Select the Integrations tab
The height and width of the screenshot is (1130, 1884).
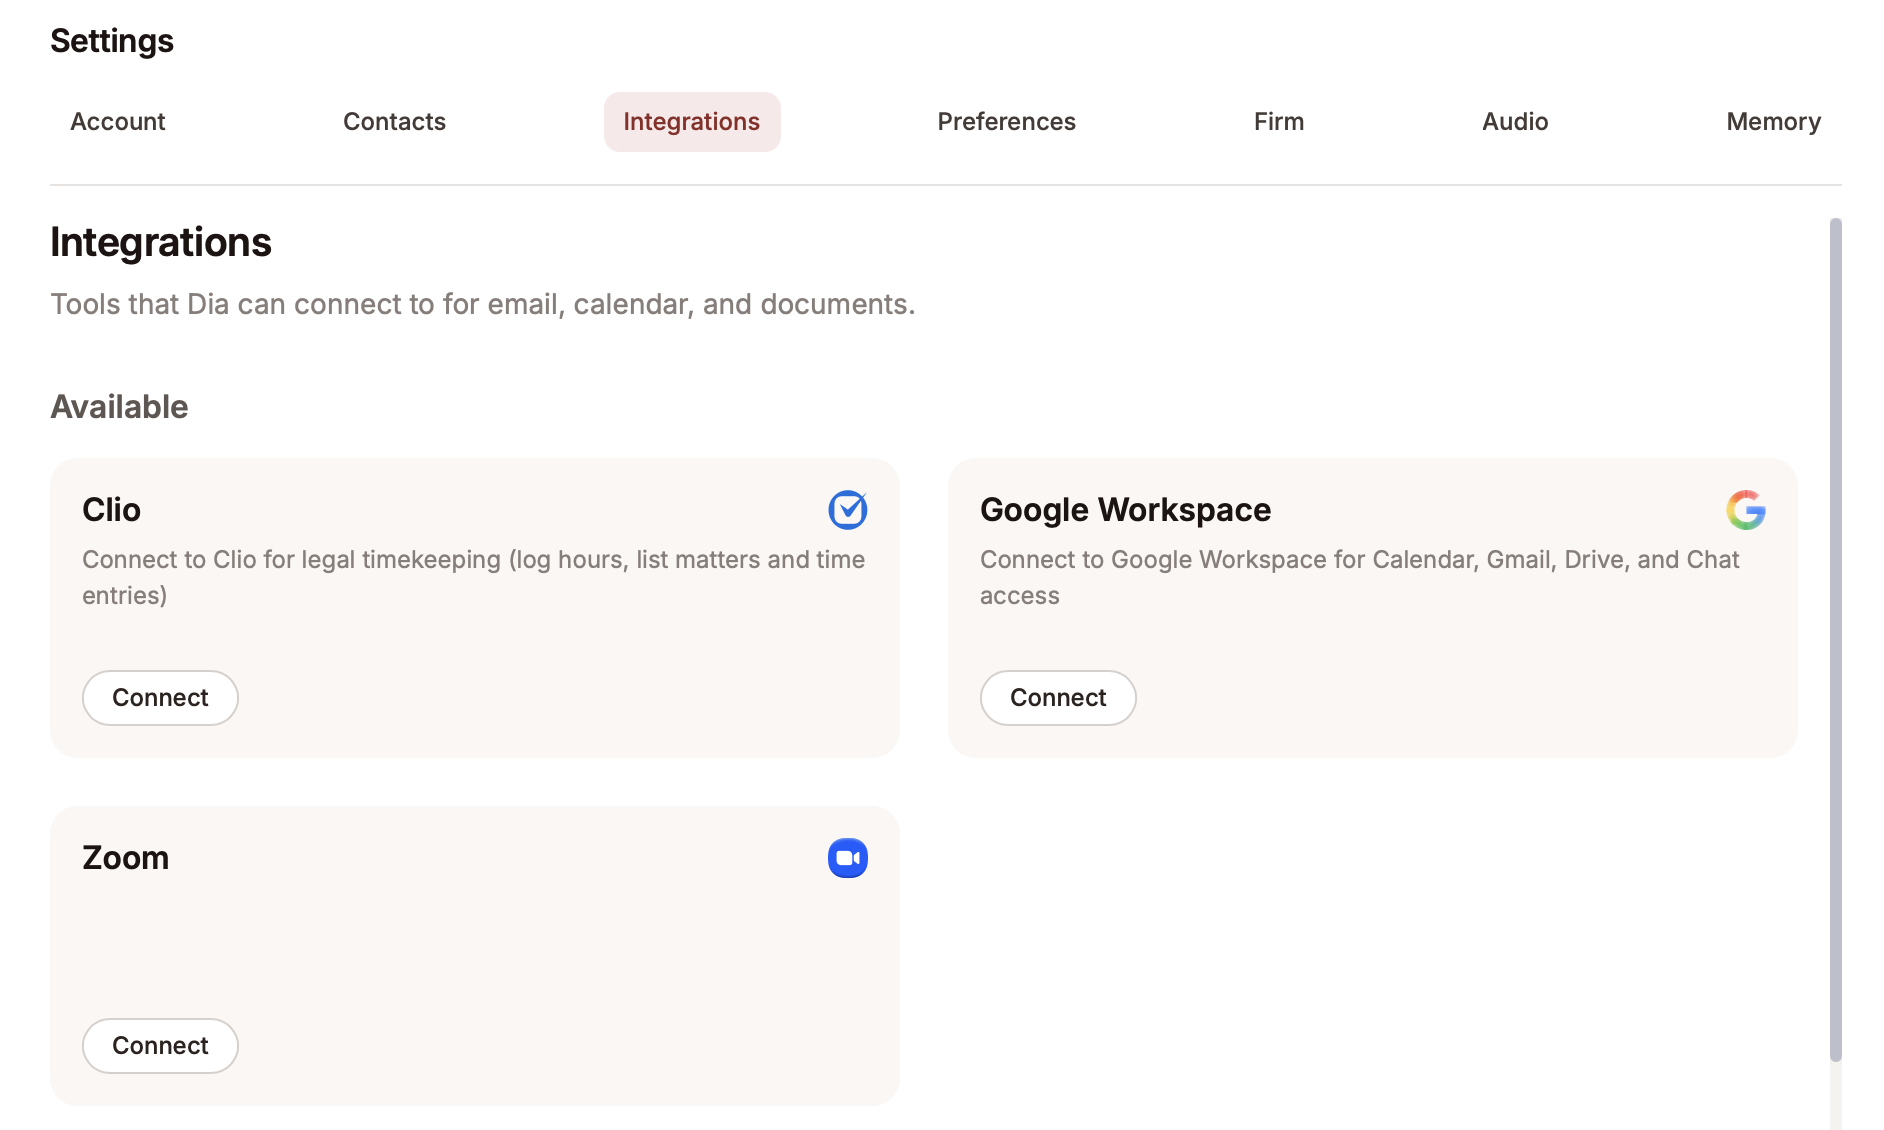pos(692,122)
